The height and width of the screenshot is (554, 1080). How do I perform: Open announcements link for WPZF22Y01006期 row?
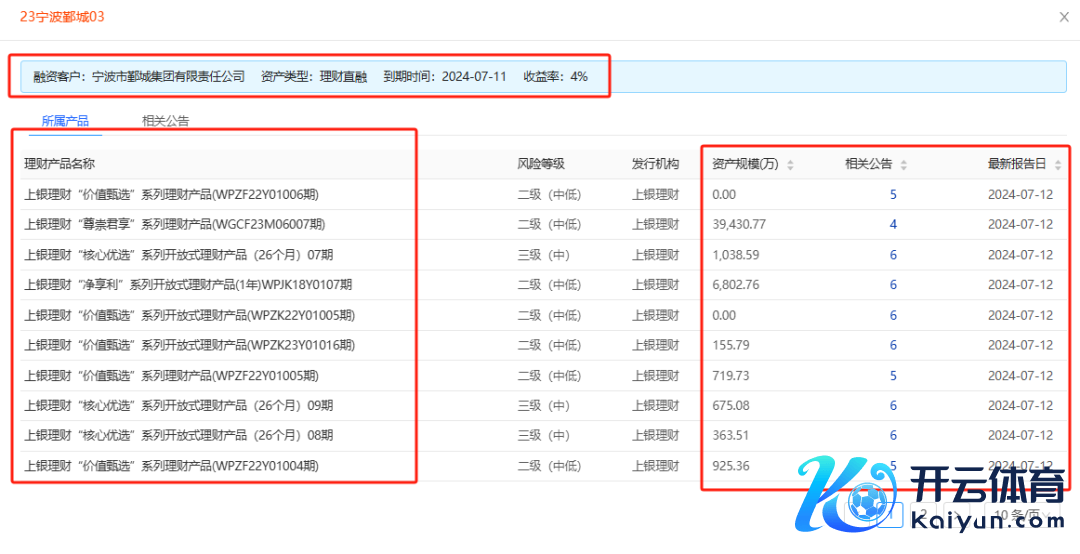click(893, 195)
